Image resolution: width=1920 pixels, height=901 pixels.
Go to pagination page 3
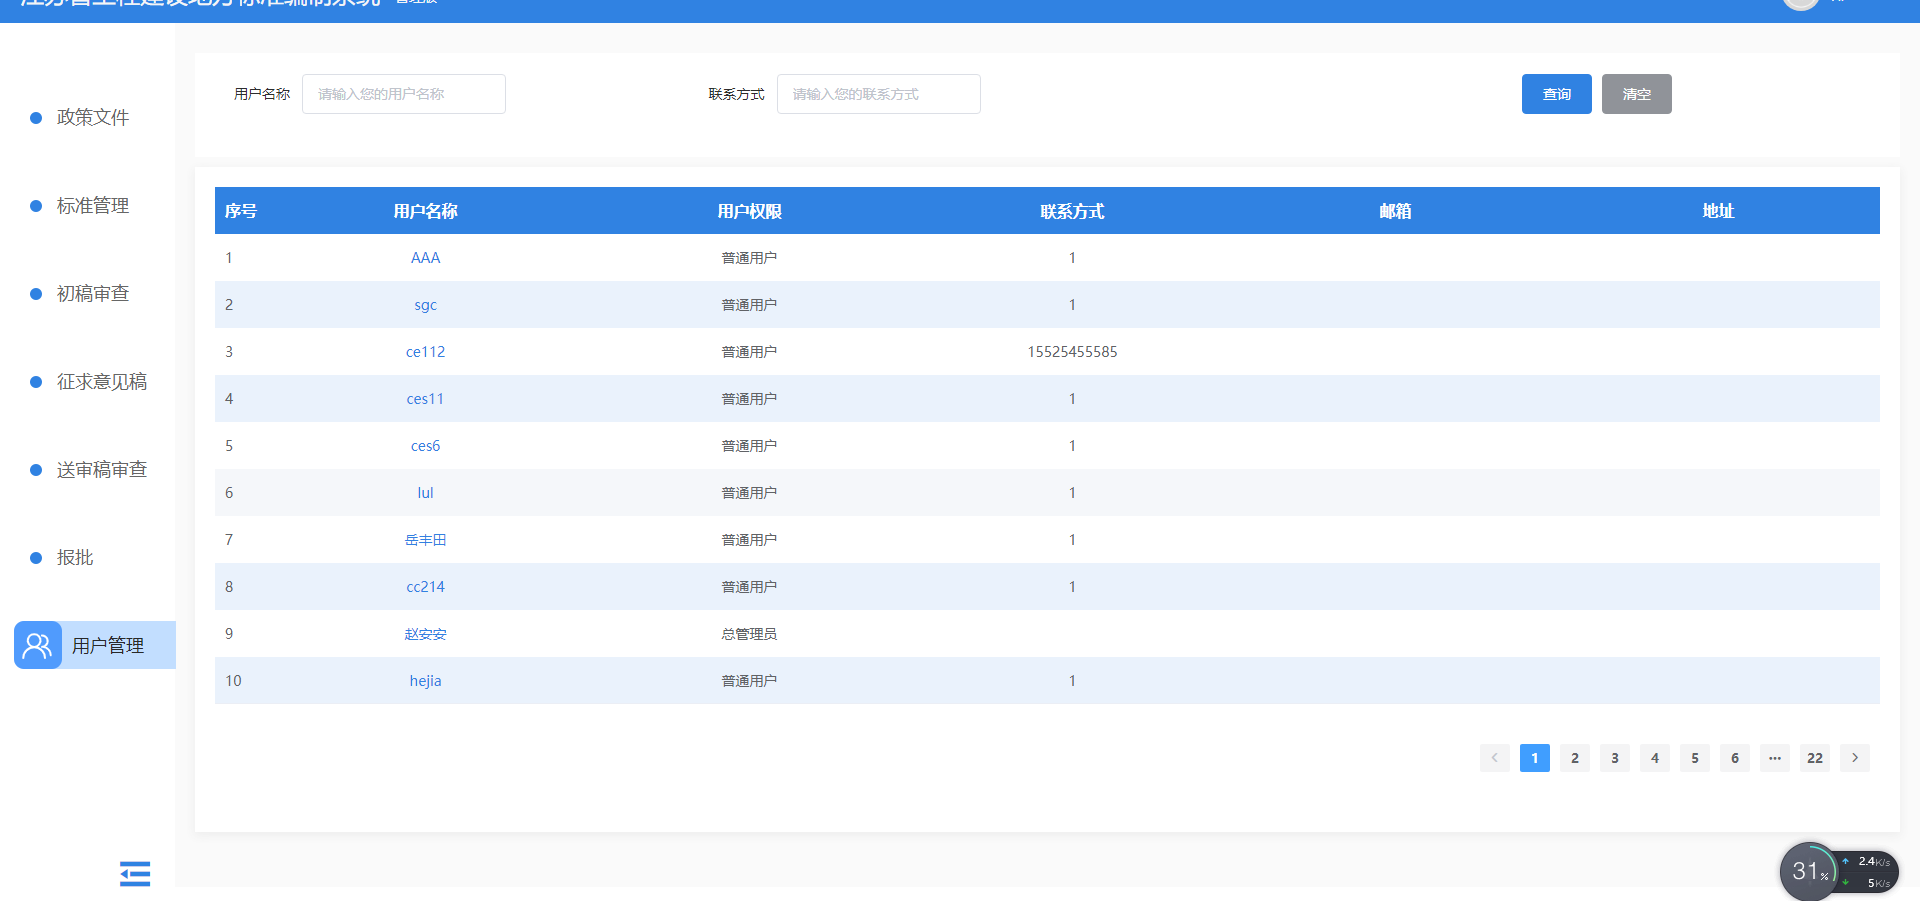(1615, 758)
